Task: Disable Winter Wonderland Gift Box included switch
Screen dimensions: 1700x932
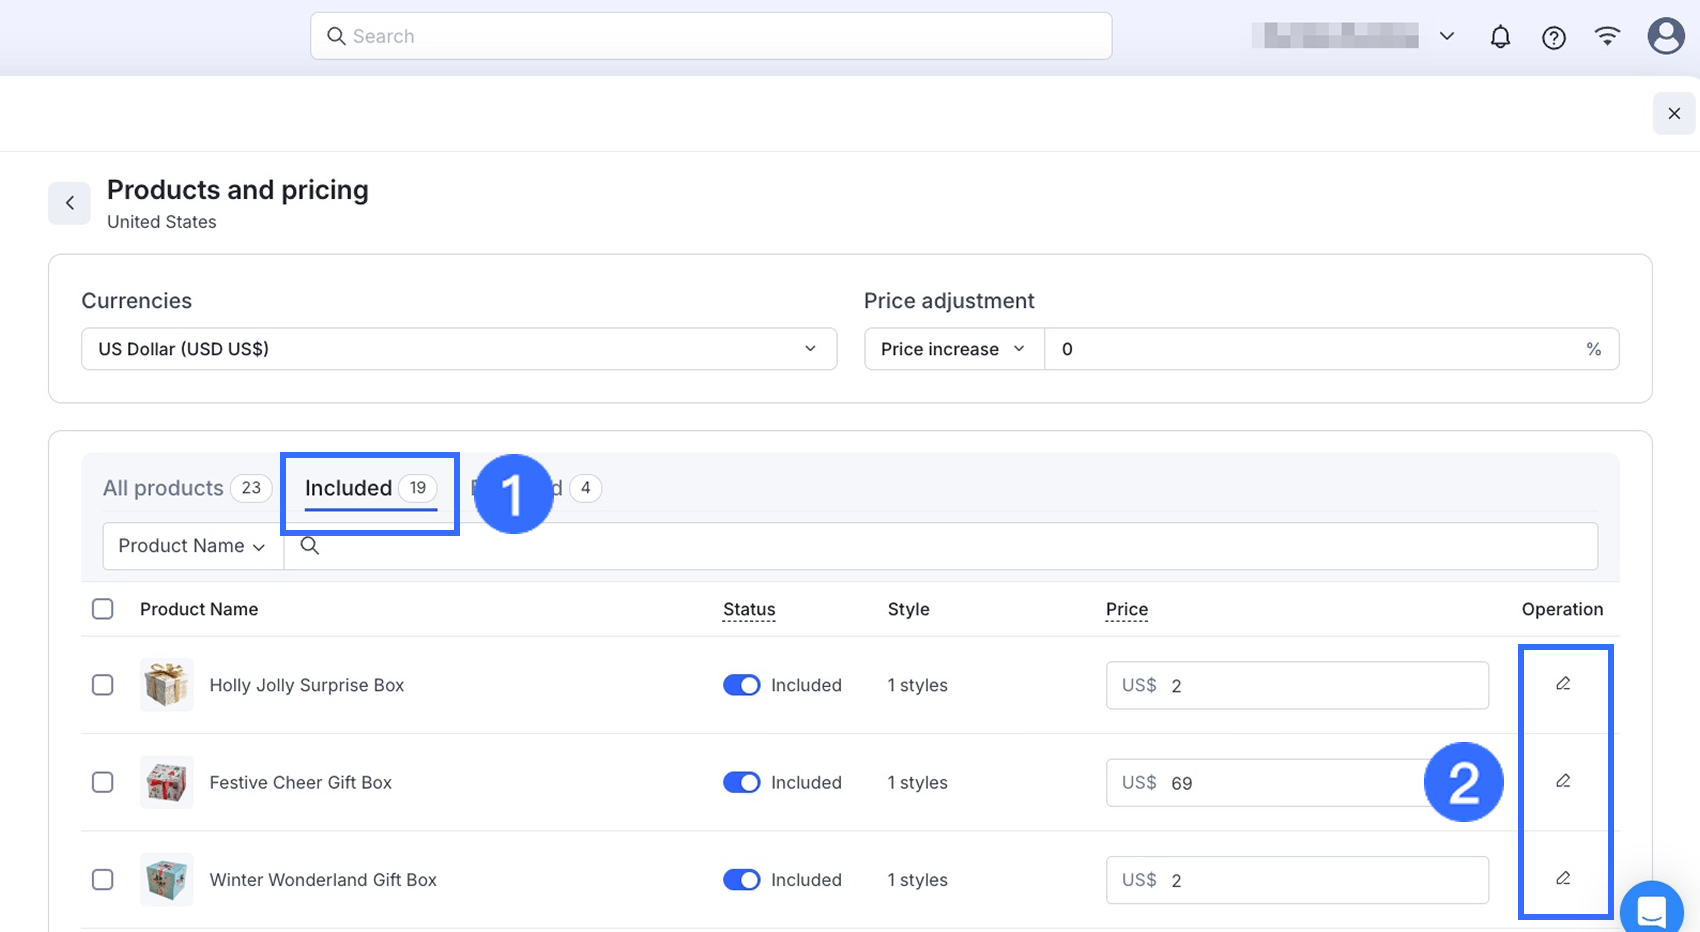Action: click(741, 880)
